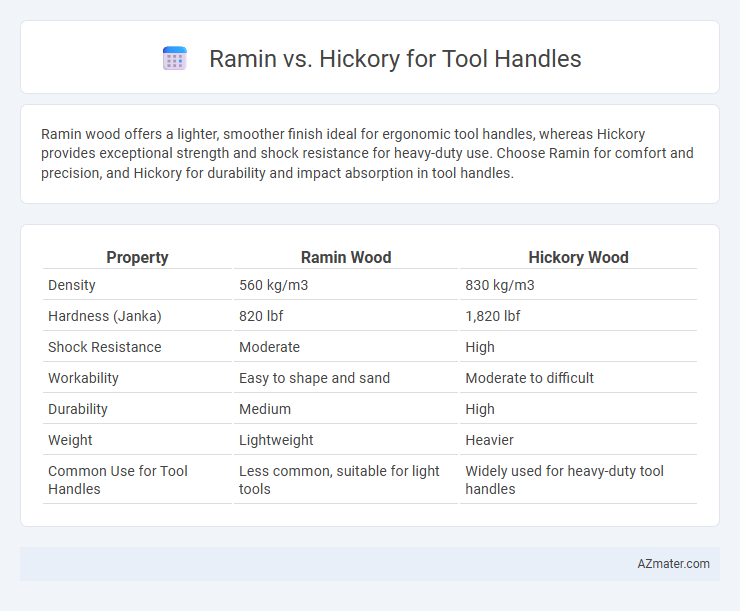Click the 'Moderate' shock resistance cell
This screenshot has width=740, height=611.
(x=269, y=347)
